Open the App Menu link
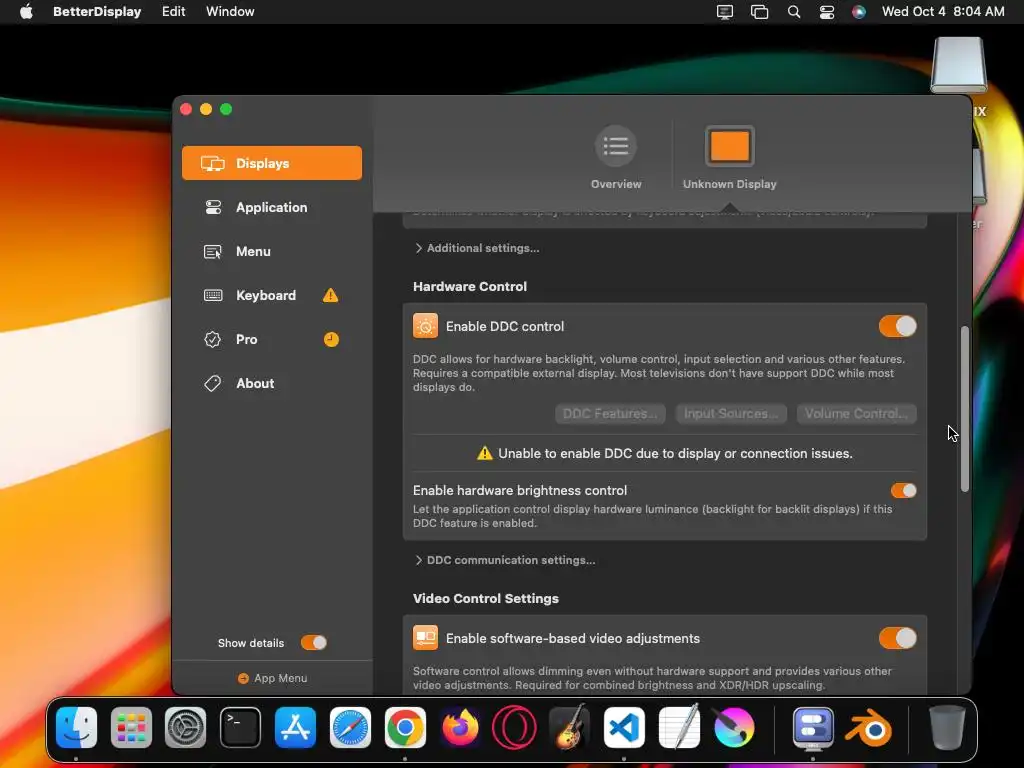Screen dimensions: 1024x768 pyautogui.click(x=272, y=679)
